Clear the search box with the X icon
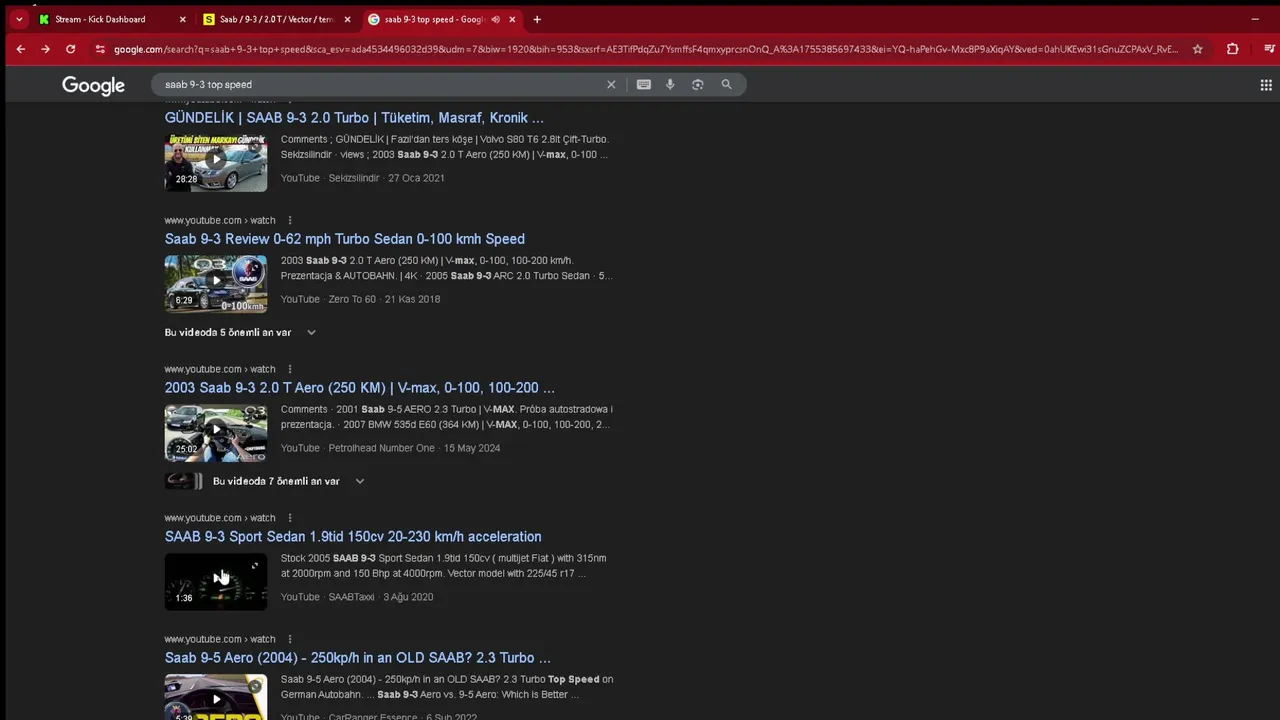This screenshot has height=720, width=1280. 611,85
